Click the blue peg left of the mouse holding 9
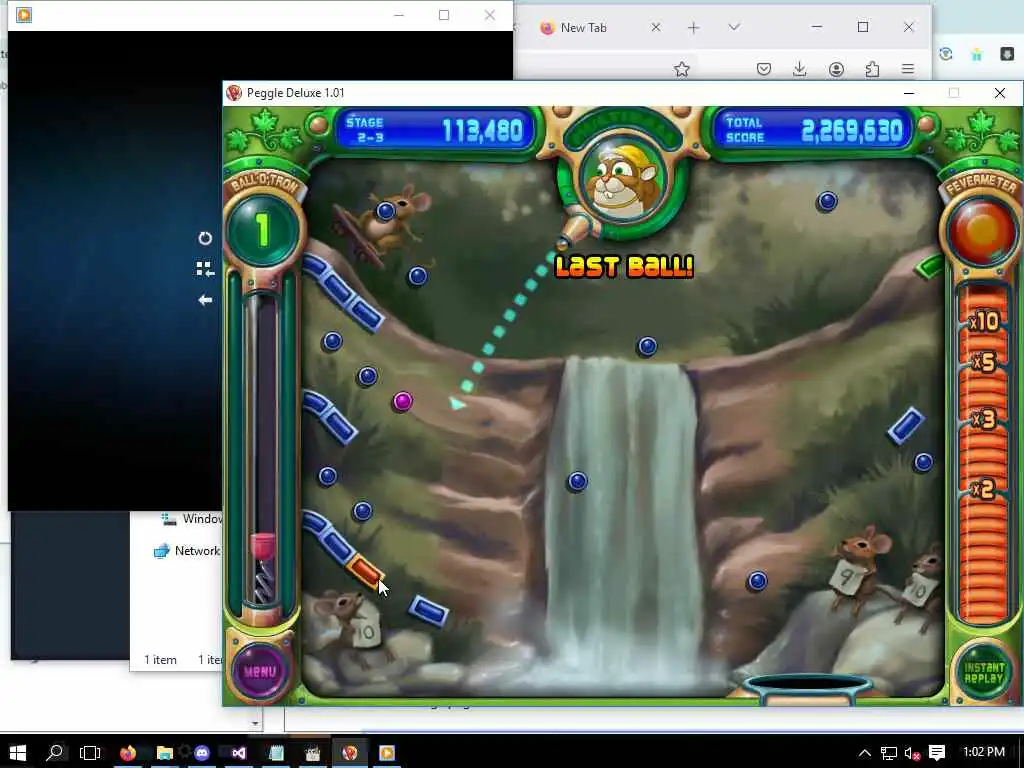This screenshot has width=1024, height=768. (758, 581)
